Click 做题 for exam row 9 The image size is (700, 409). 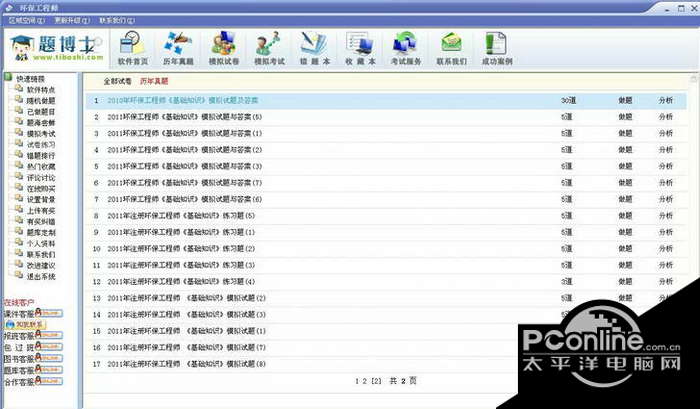(625, 232)
